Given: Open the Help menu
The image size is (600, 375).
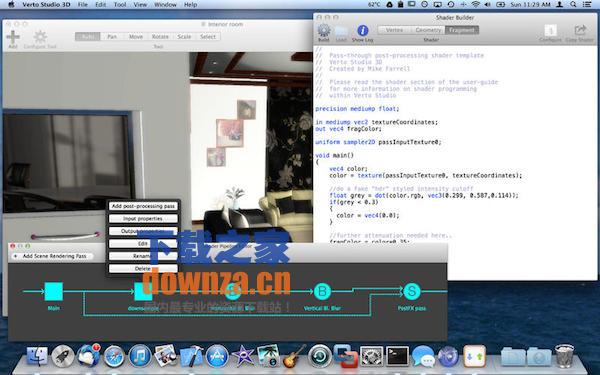Looking at the screenshot, I should 191,5.
